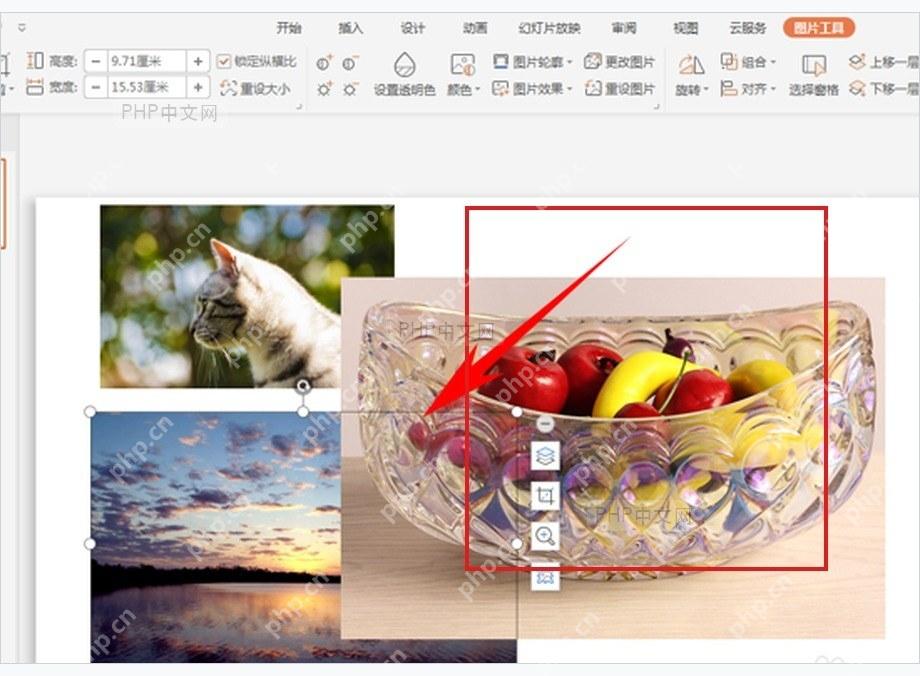Open the 组合 dropdown
Image resolution: width=920 pixels, height=676 pixels.
[x=748, y=61]
